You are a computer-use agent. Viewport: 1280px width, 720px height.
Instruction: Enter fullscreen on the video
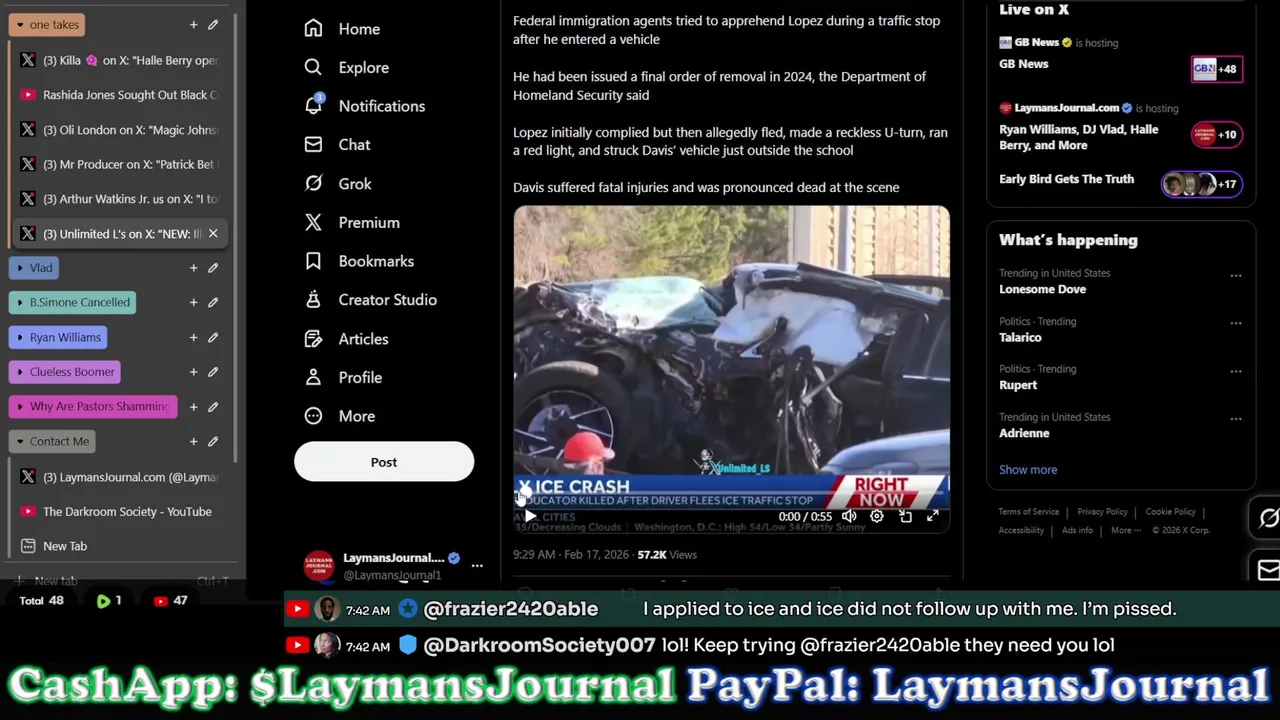[932, 516]
